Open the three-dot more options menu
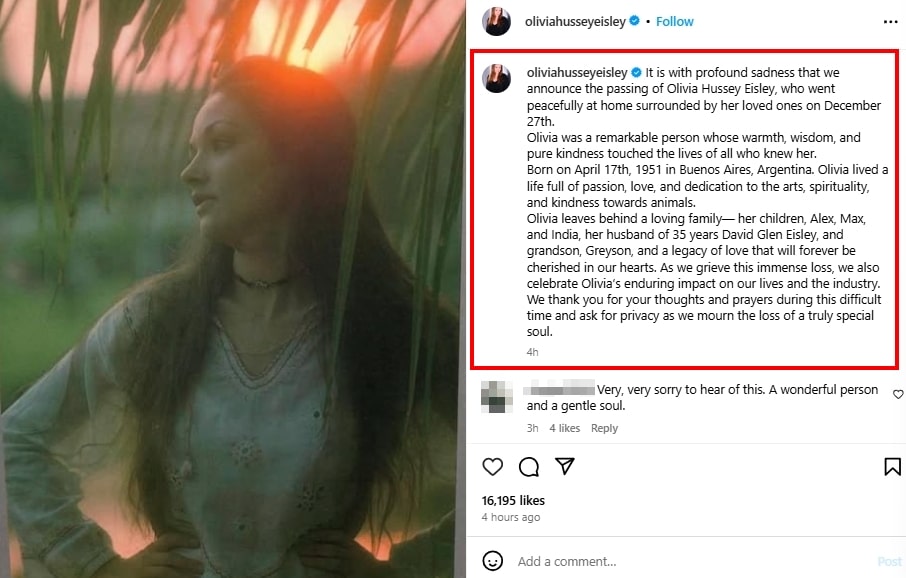 pyautogui.click(x=890, y=21)
